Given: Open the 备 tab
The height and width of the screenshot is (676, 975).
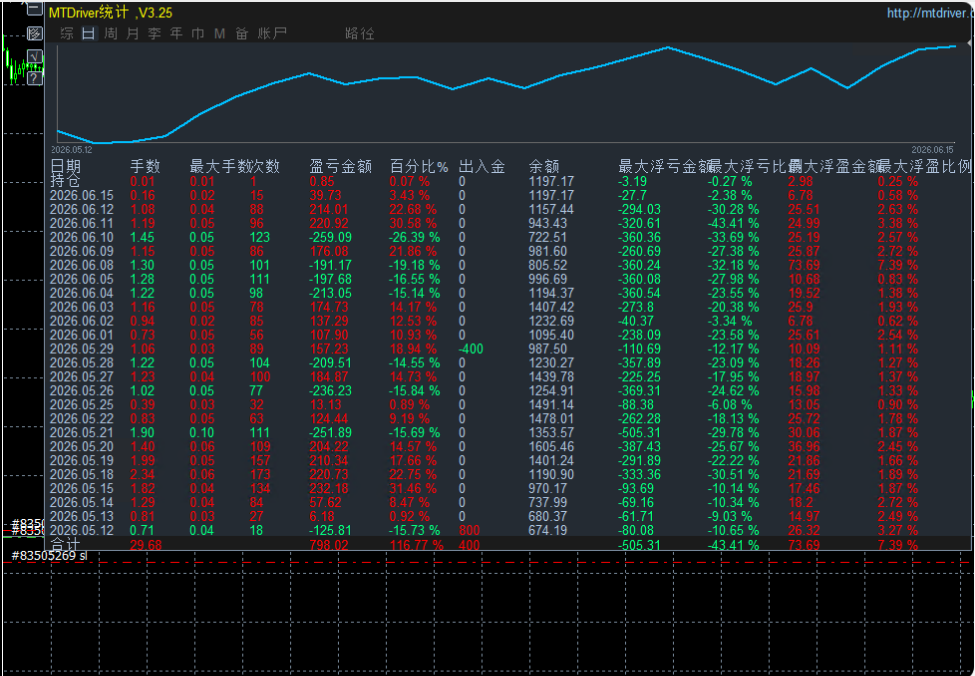Looking at the screenshot, I should (242, 34).
